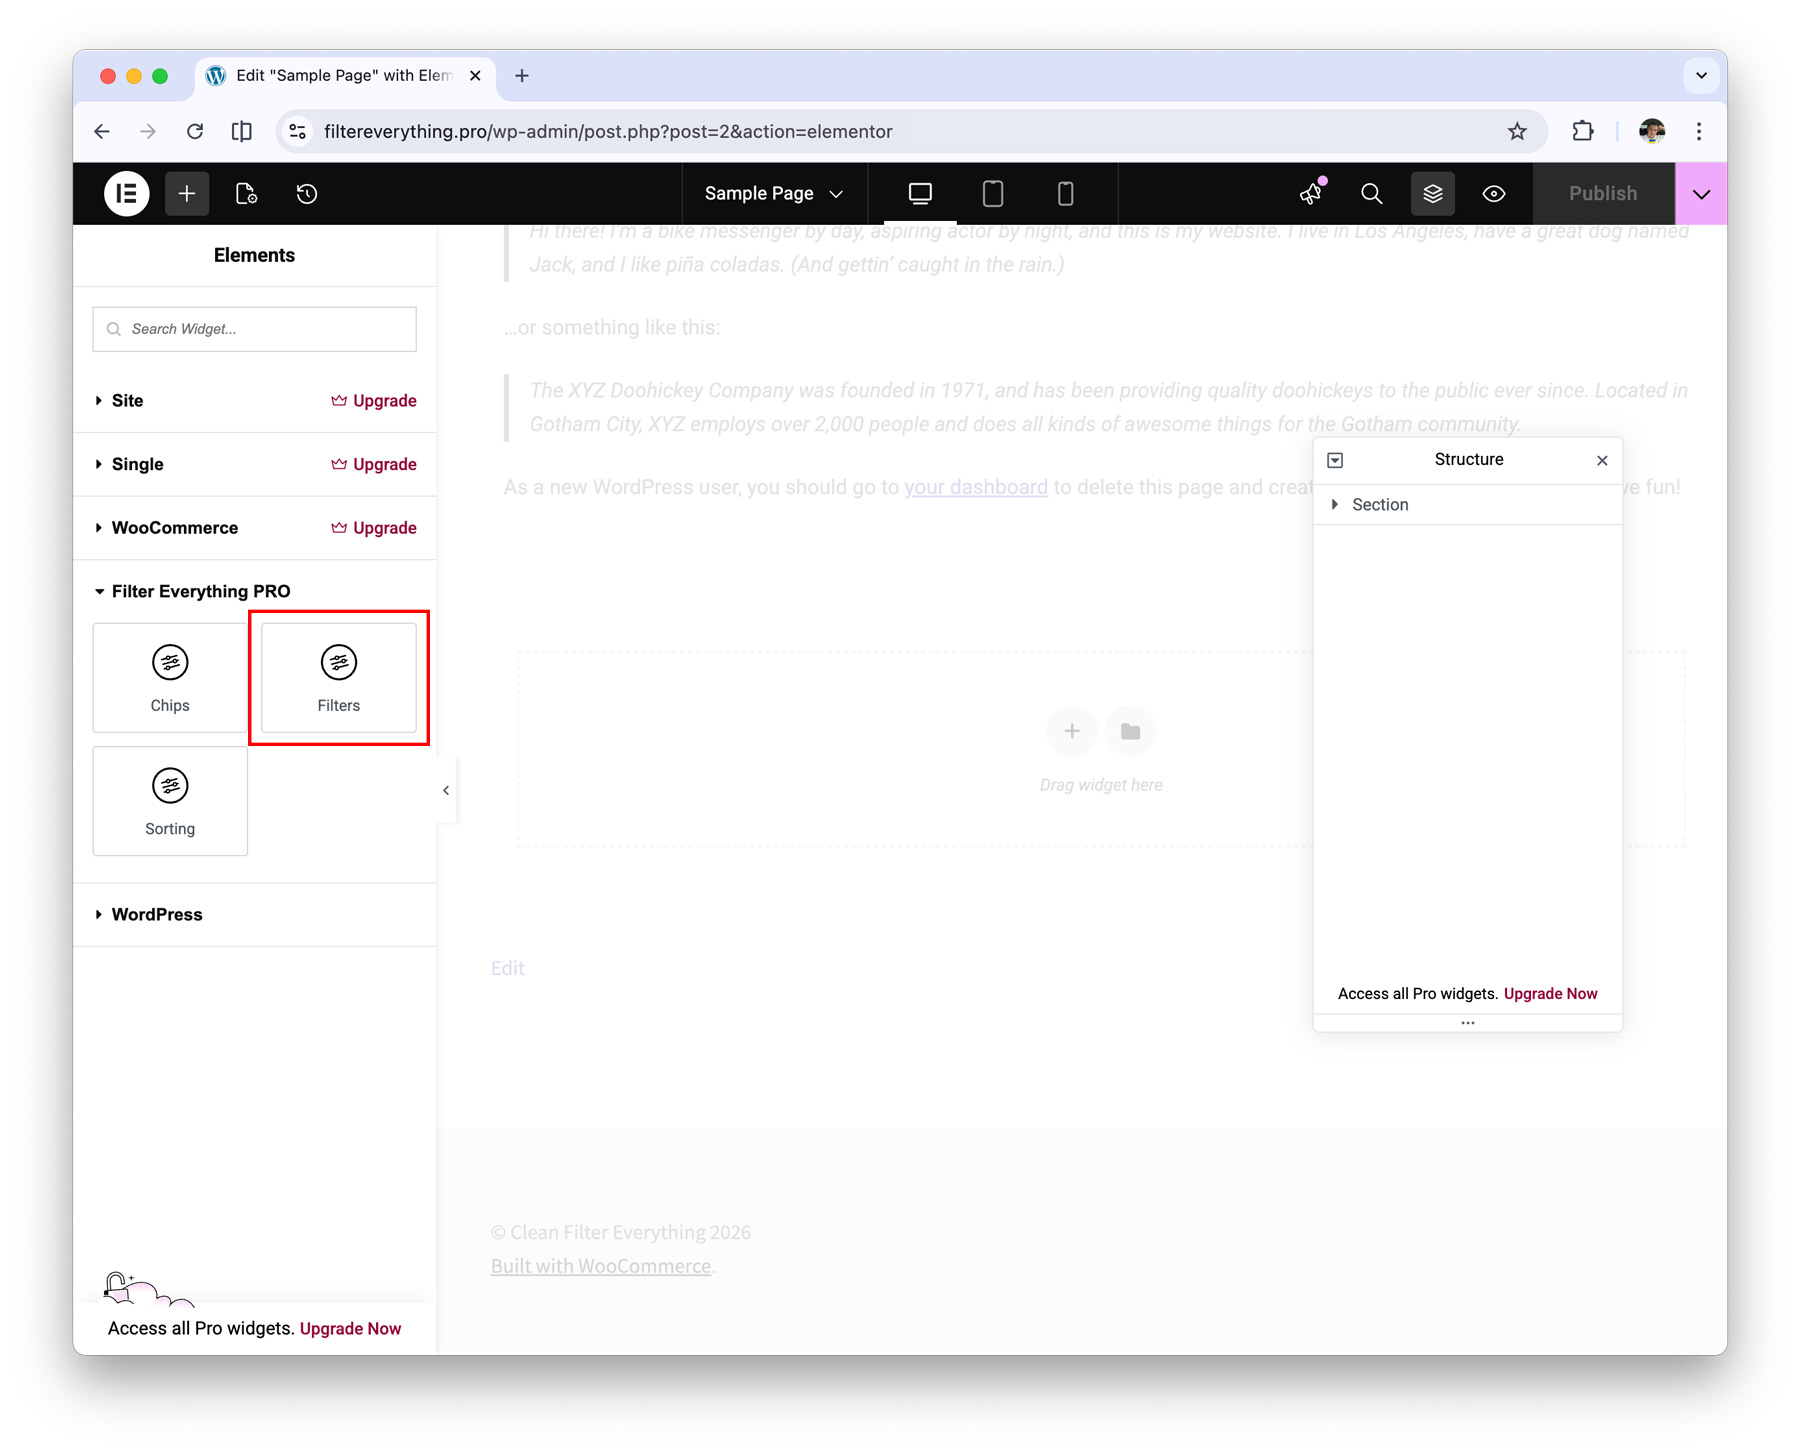The width and height of the screenshot is (1800, 1451).
Task: Open the Finder search magnifier icon
Action: coord(1371,194)
